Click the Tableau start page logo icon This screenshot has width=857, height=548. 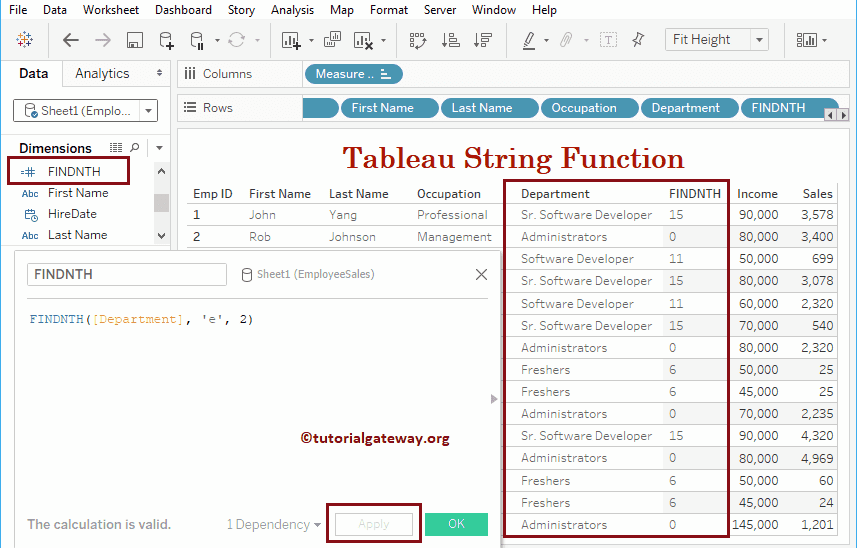tap(25, 40)
